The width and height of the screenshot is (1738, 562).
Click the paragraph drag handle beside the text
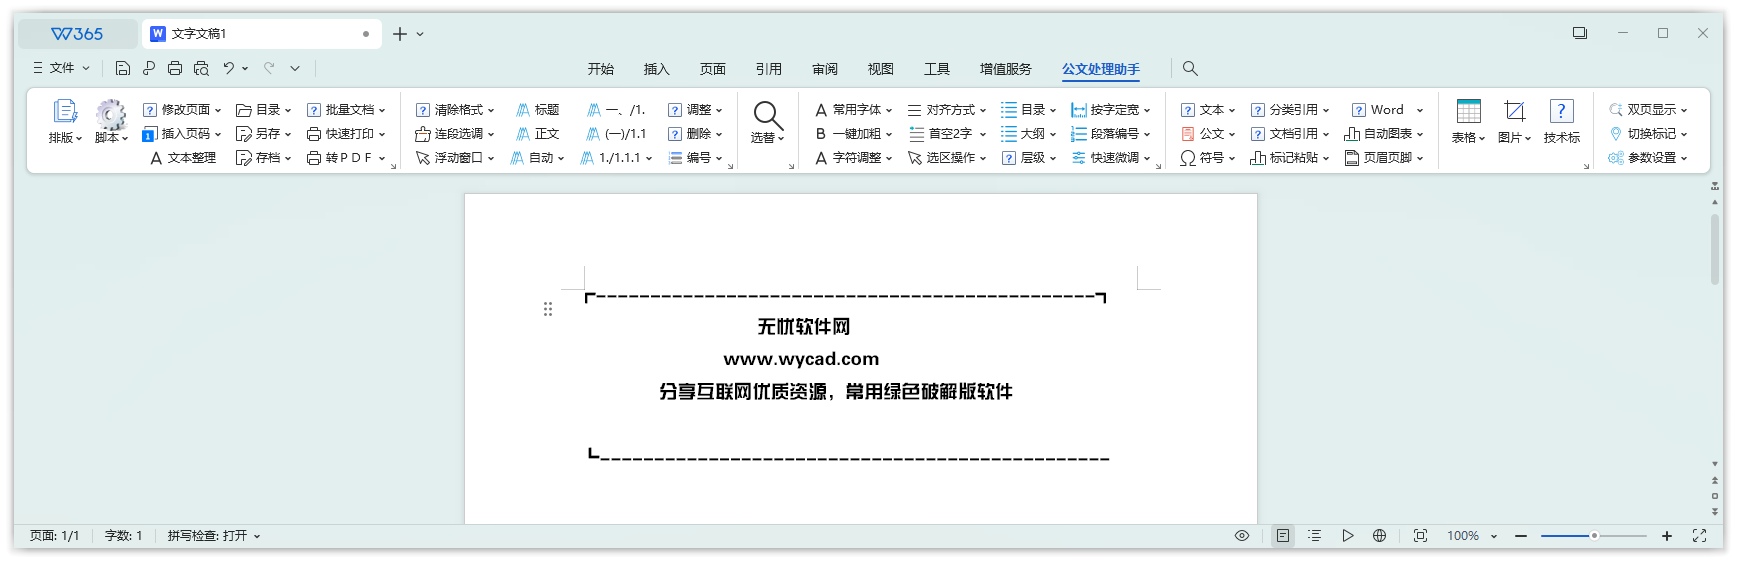(548, 309)
